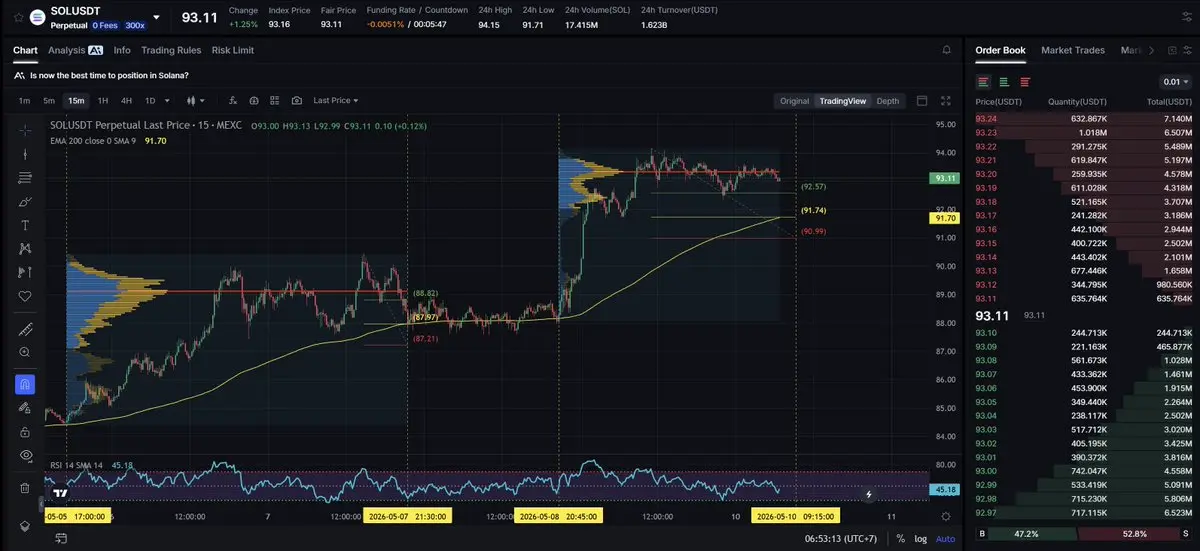
Task: Toggle the magnet mode tool
Action: [x=25, y=384]
